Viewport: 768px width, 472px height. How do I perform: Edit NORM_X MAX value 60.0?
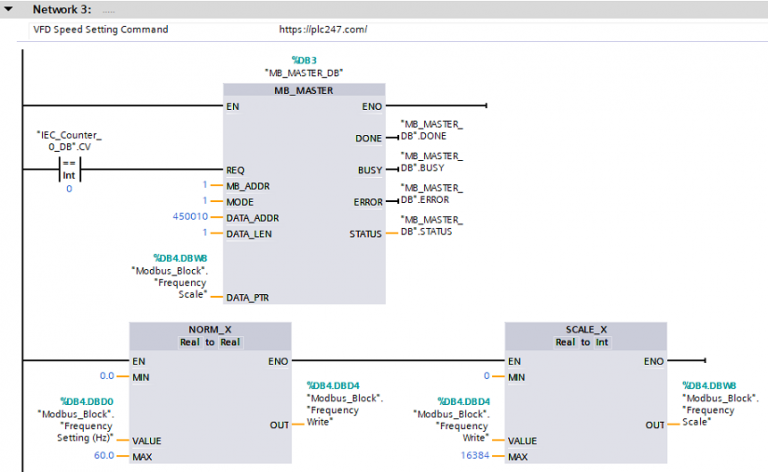104,456
